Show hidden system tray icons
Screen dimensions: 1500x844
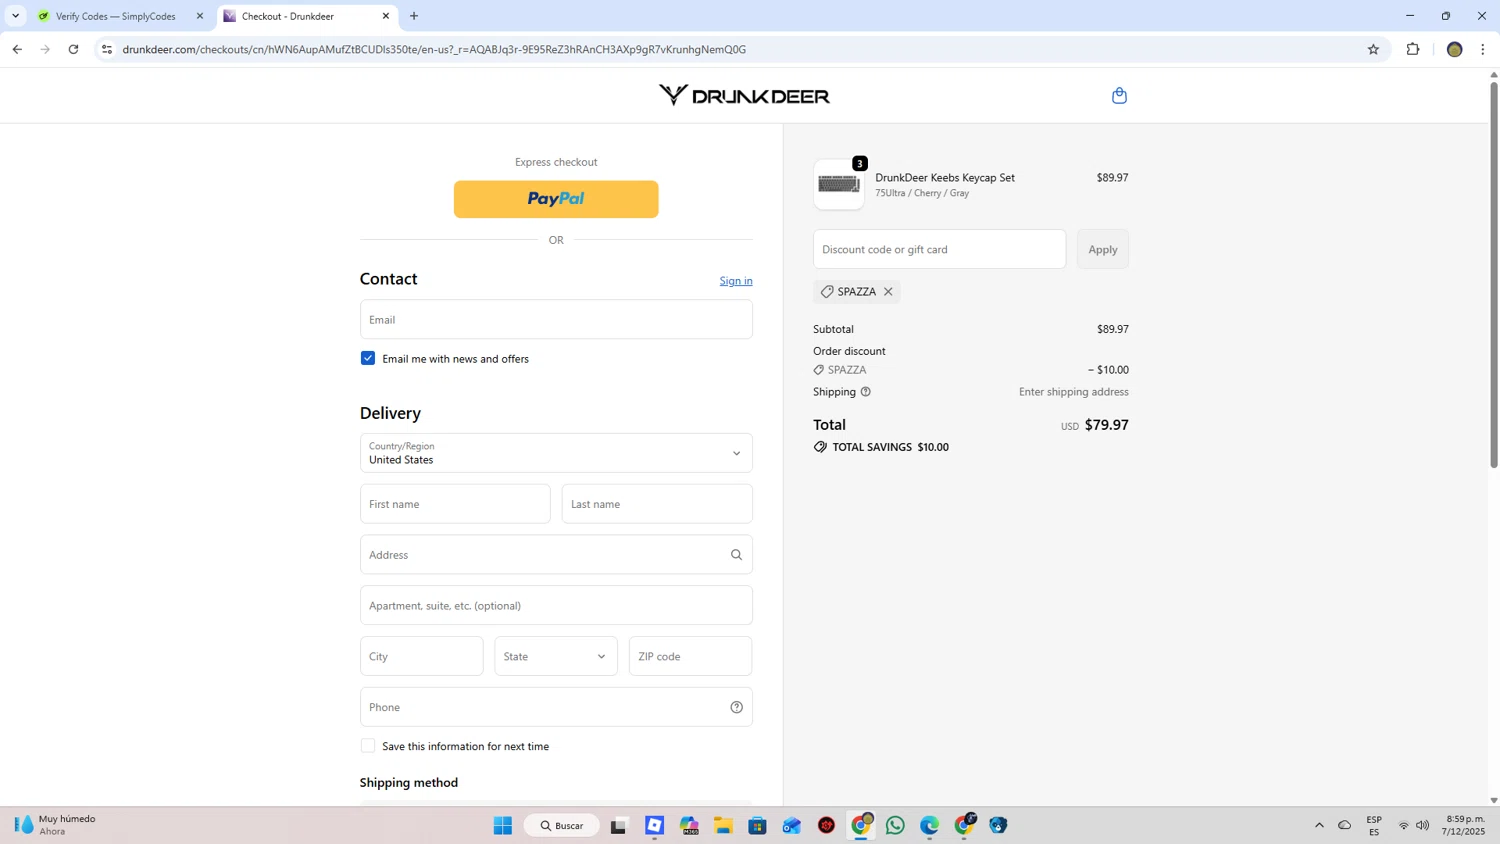[x=1319, y=826]
